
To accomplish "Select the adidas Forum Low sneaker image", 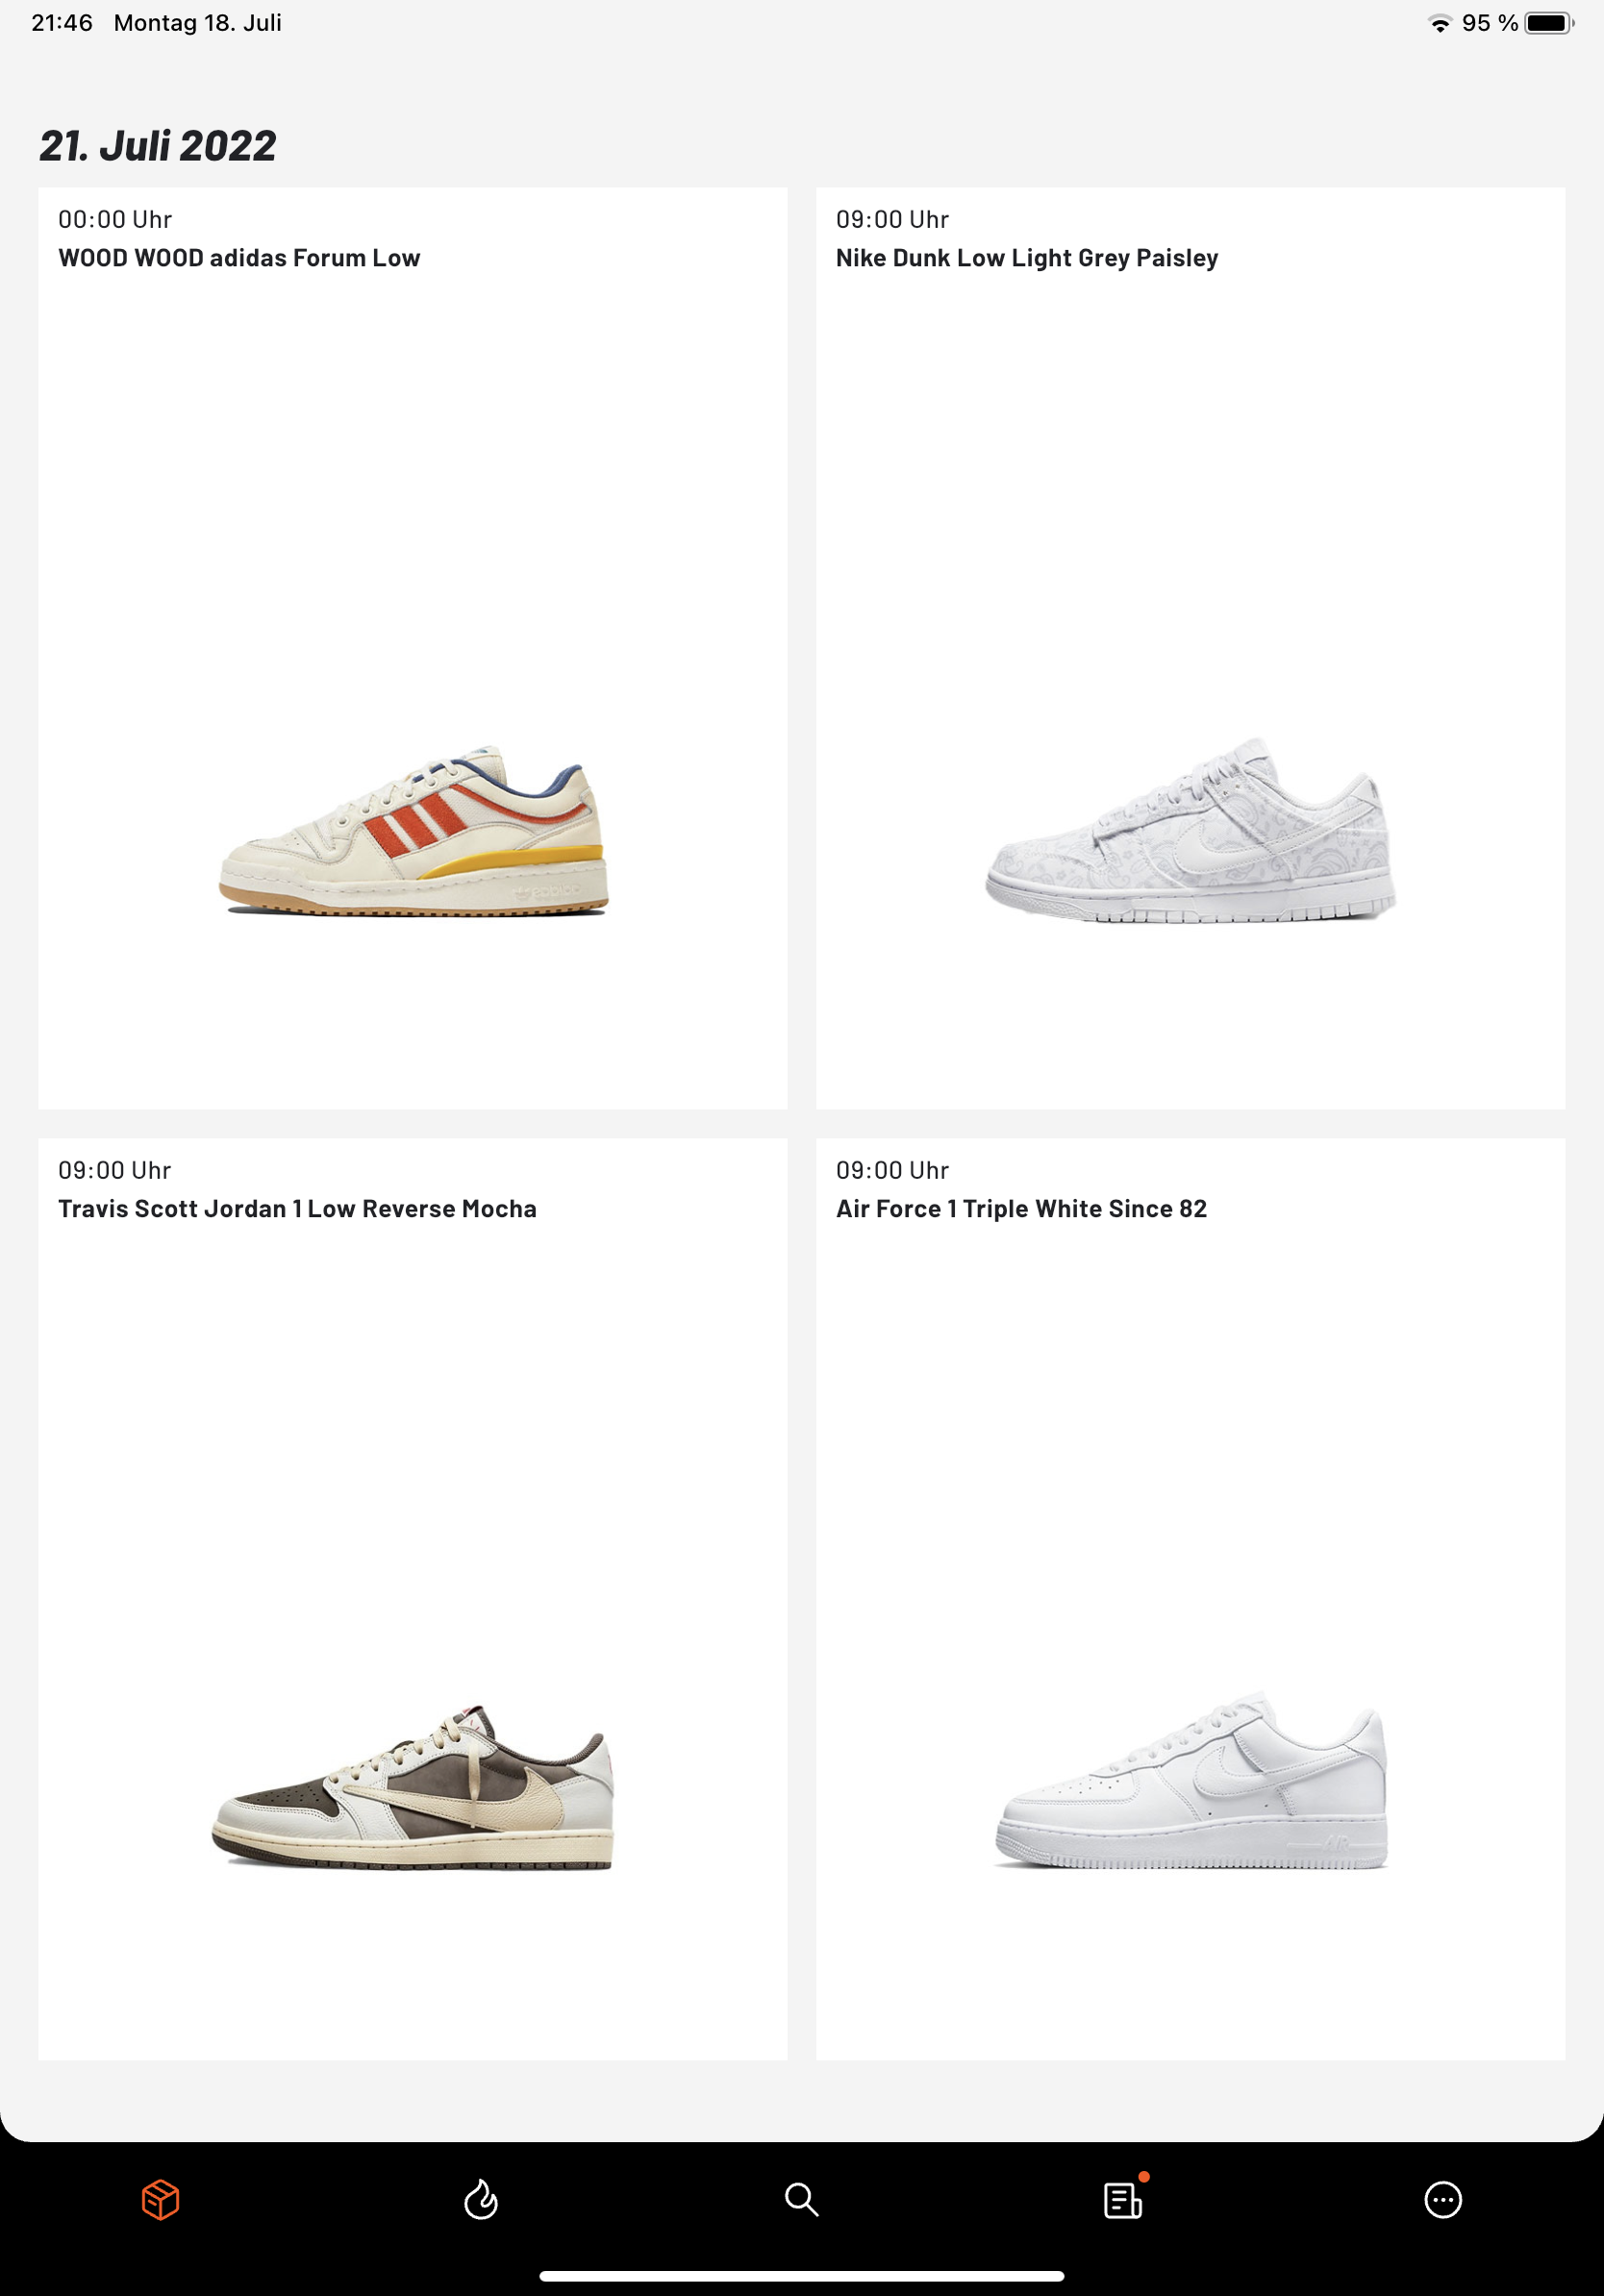I will pyautogui.click(x=413, y=831).
